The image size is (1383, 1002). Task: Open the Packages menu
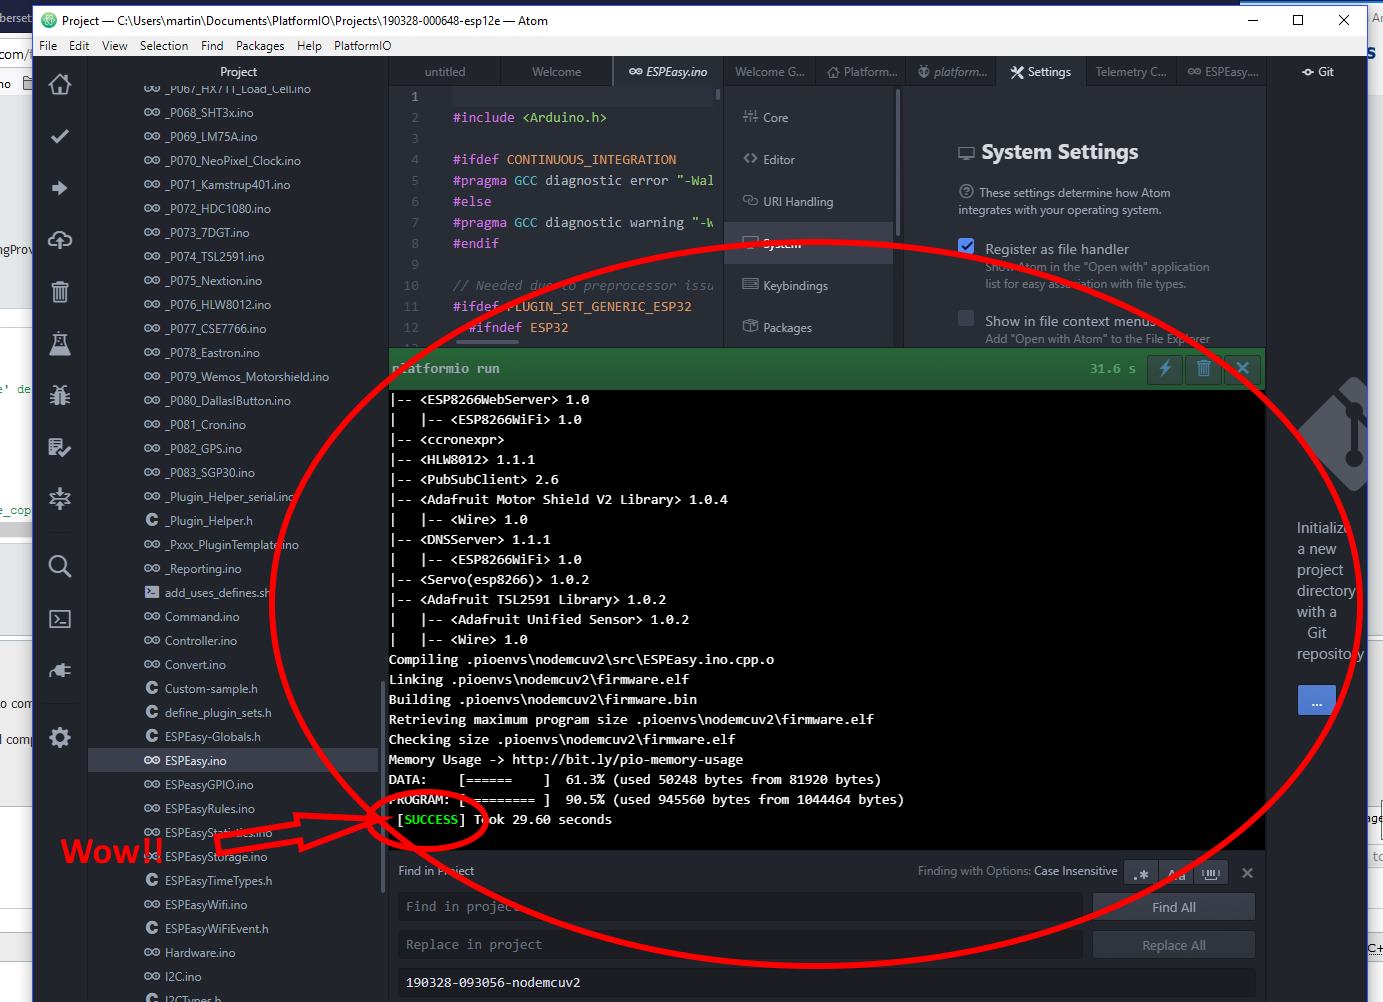coord(260,46)
